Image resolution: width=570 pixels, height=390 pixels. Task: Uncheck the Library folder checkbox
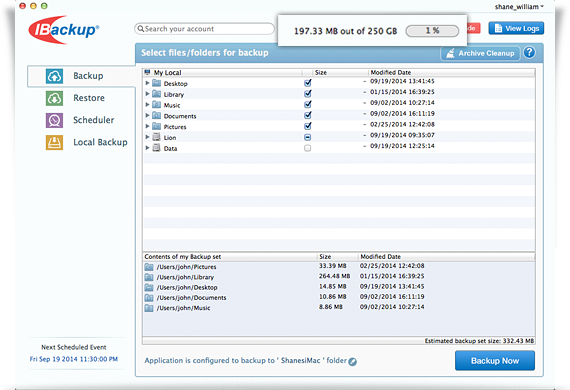308,94
